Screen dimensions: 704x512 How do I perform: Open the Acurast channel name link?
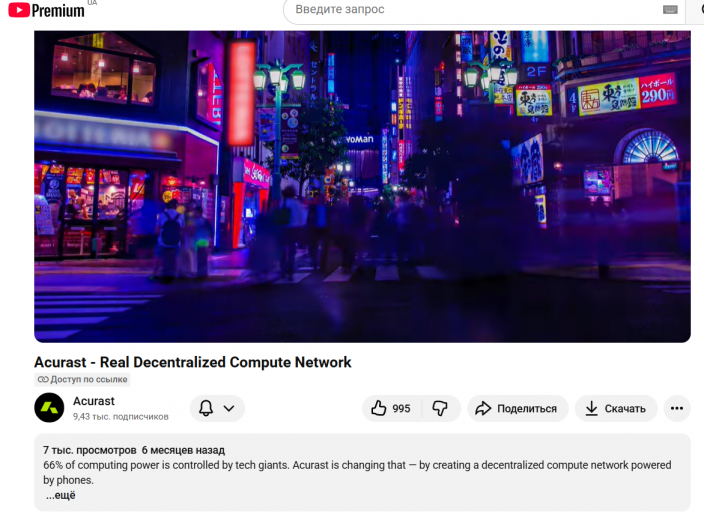point(94,401)
